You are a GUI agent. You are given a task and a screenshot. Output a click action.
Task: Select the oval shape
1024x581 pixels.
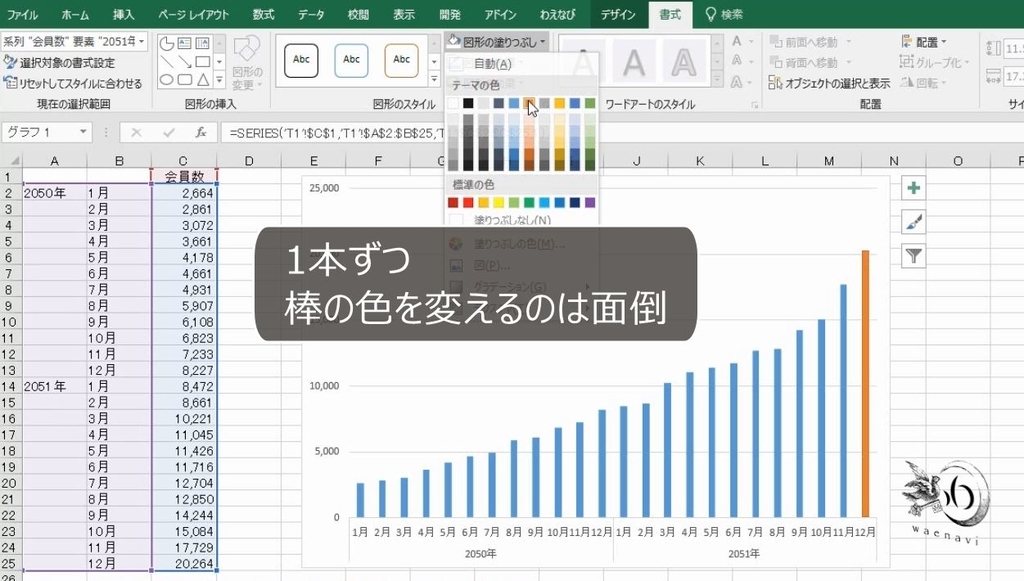pos(167,80)
